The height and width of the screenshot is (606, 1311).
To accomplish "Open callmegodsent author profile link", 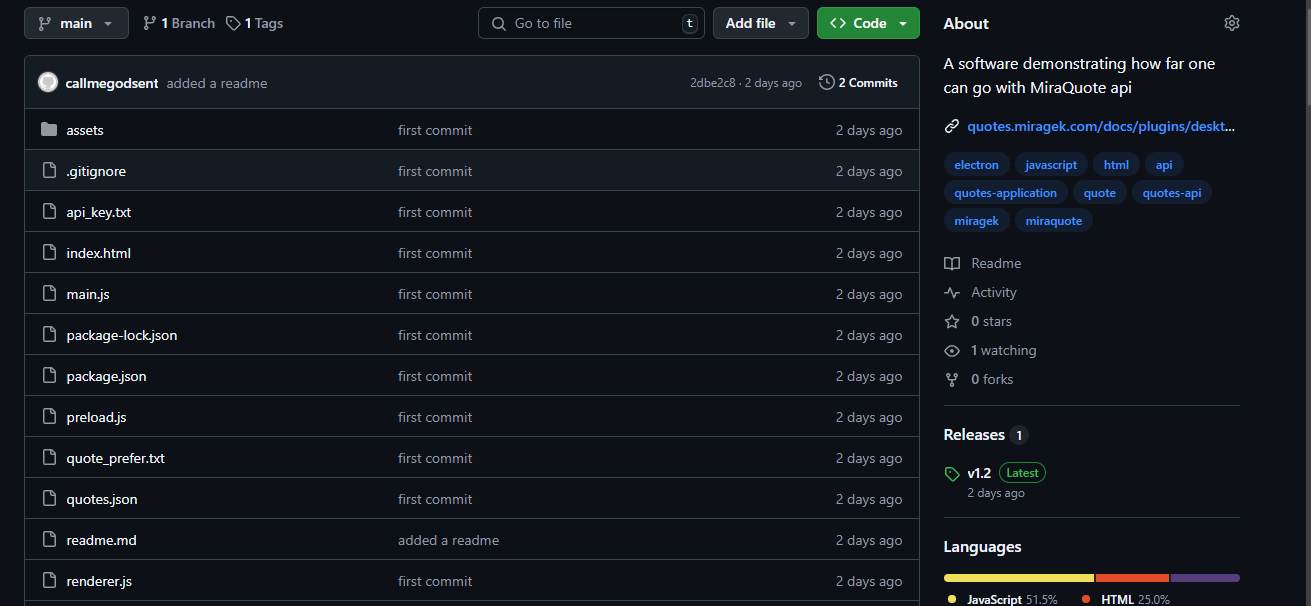I will [x=112, y=83].
